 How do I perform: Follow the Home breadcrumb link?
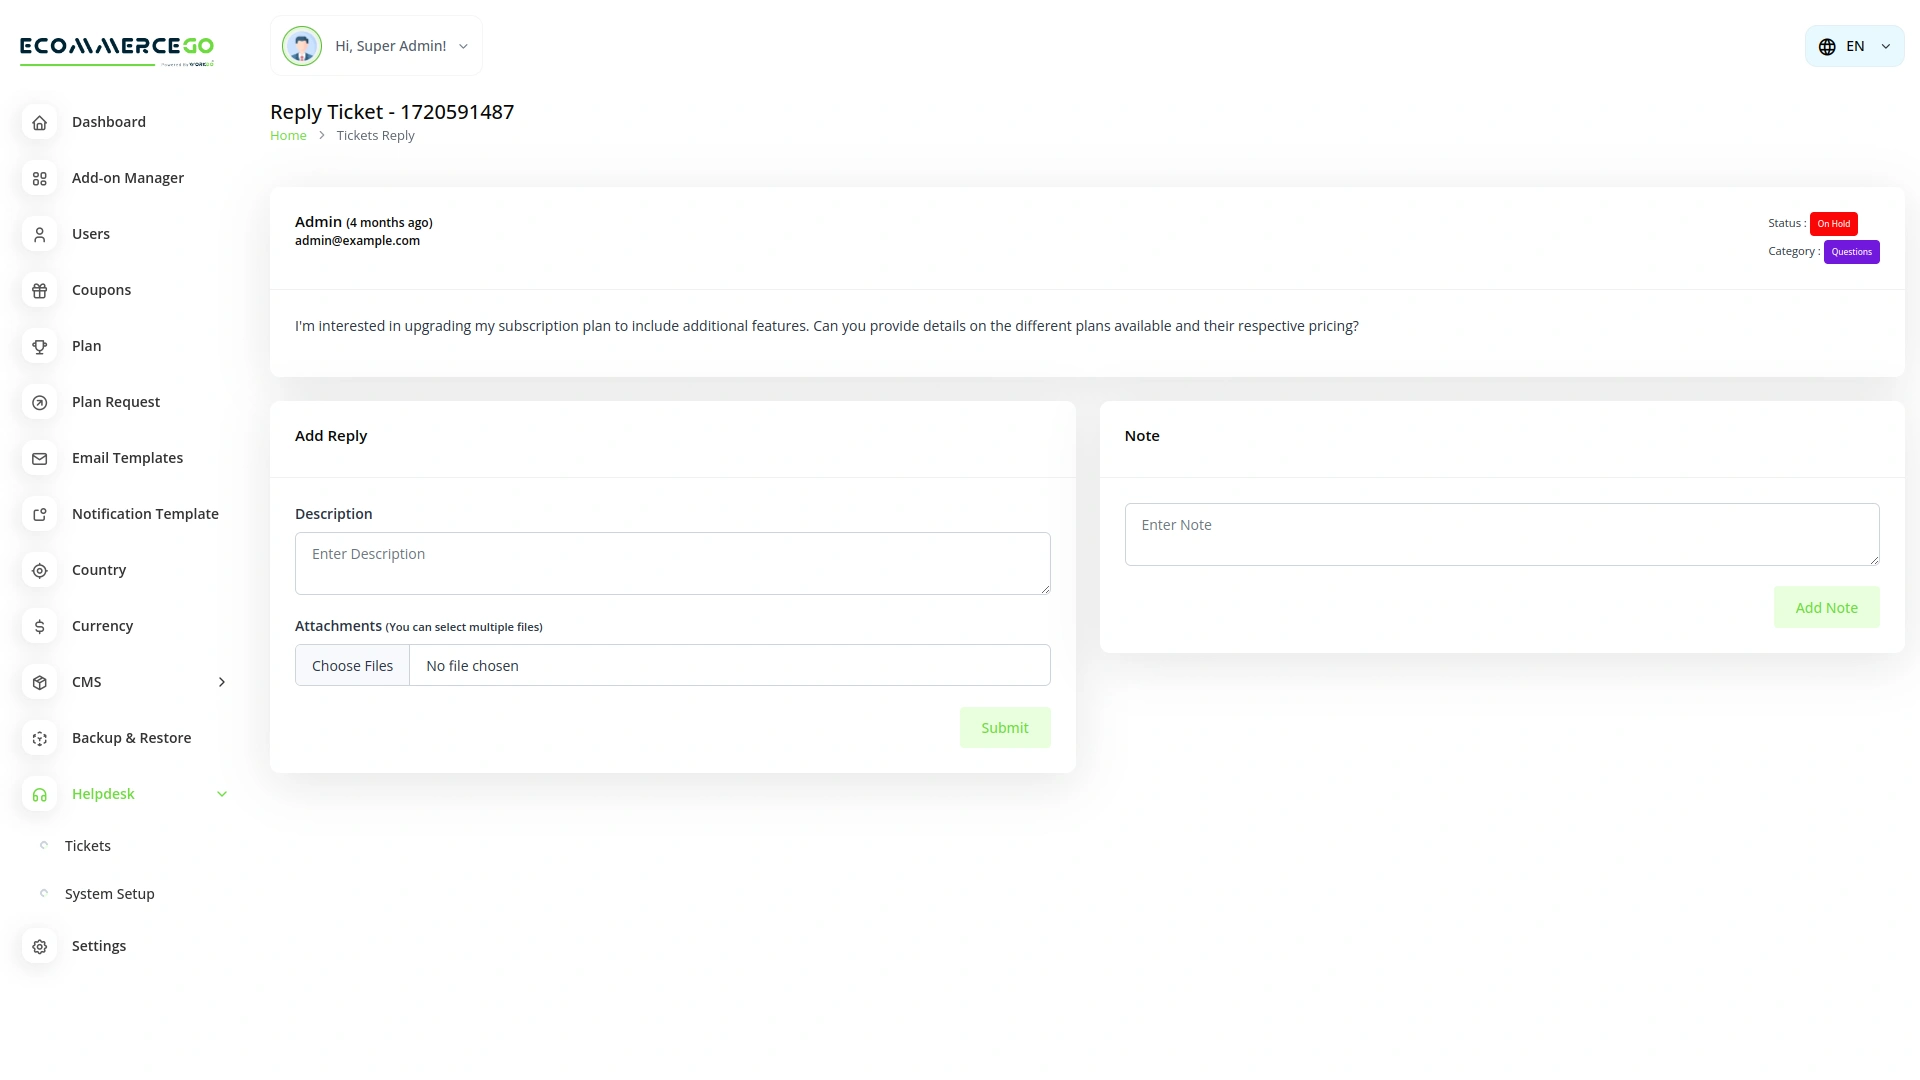pyautogui.click(x=288, y=135)
